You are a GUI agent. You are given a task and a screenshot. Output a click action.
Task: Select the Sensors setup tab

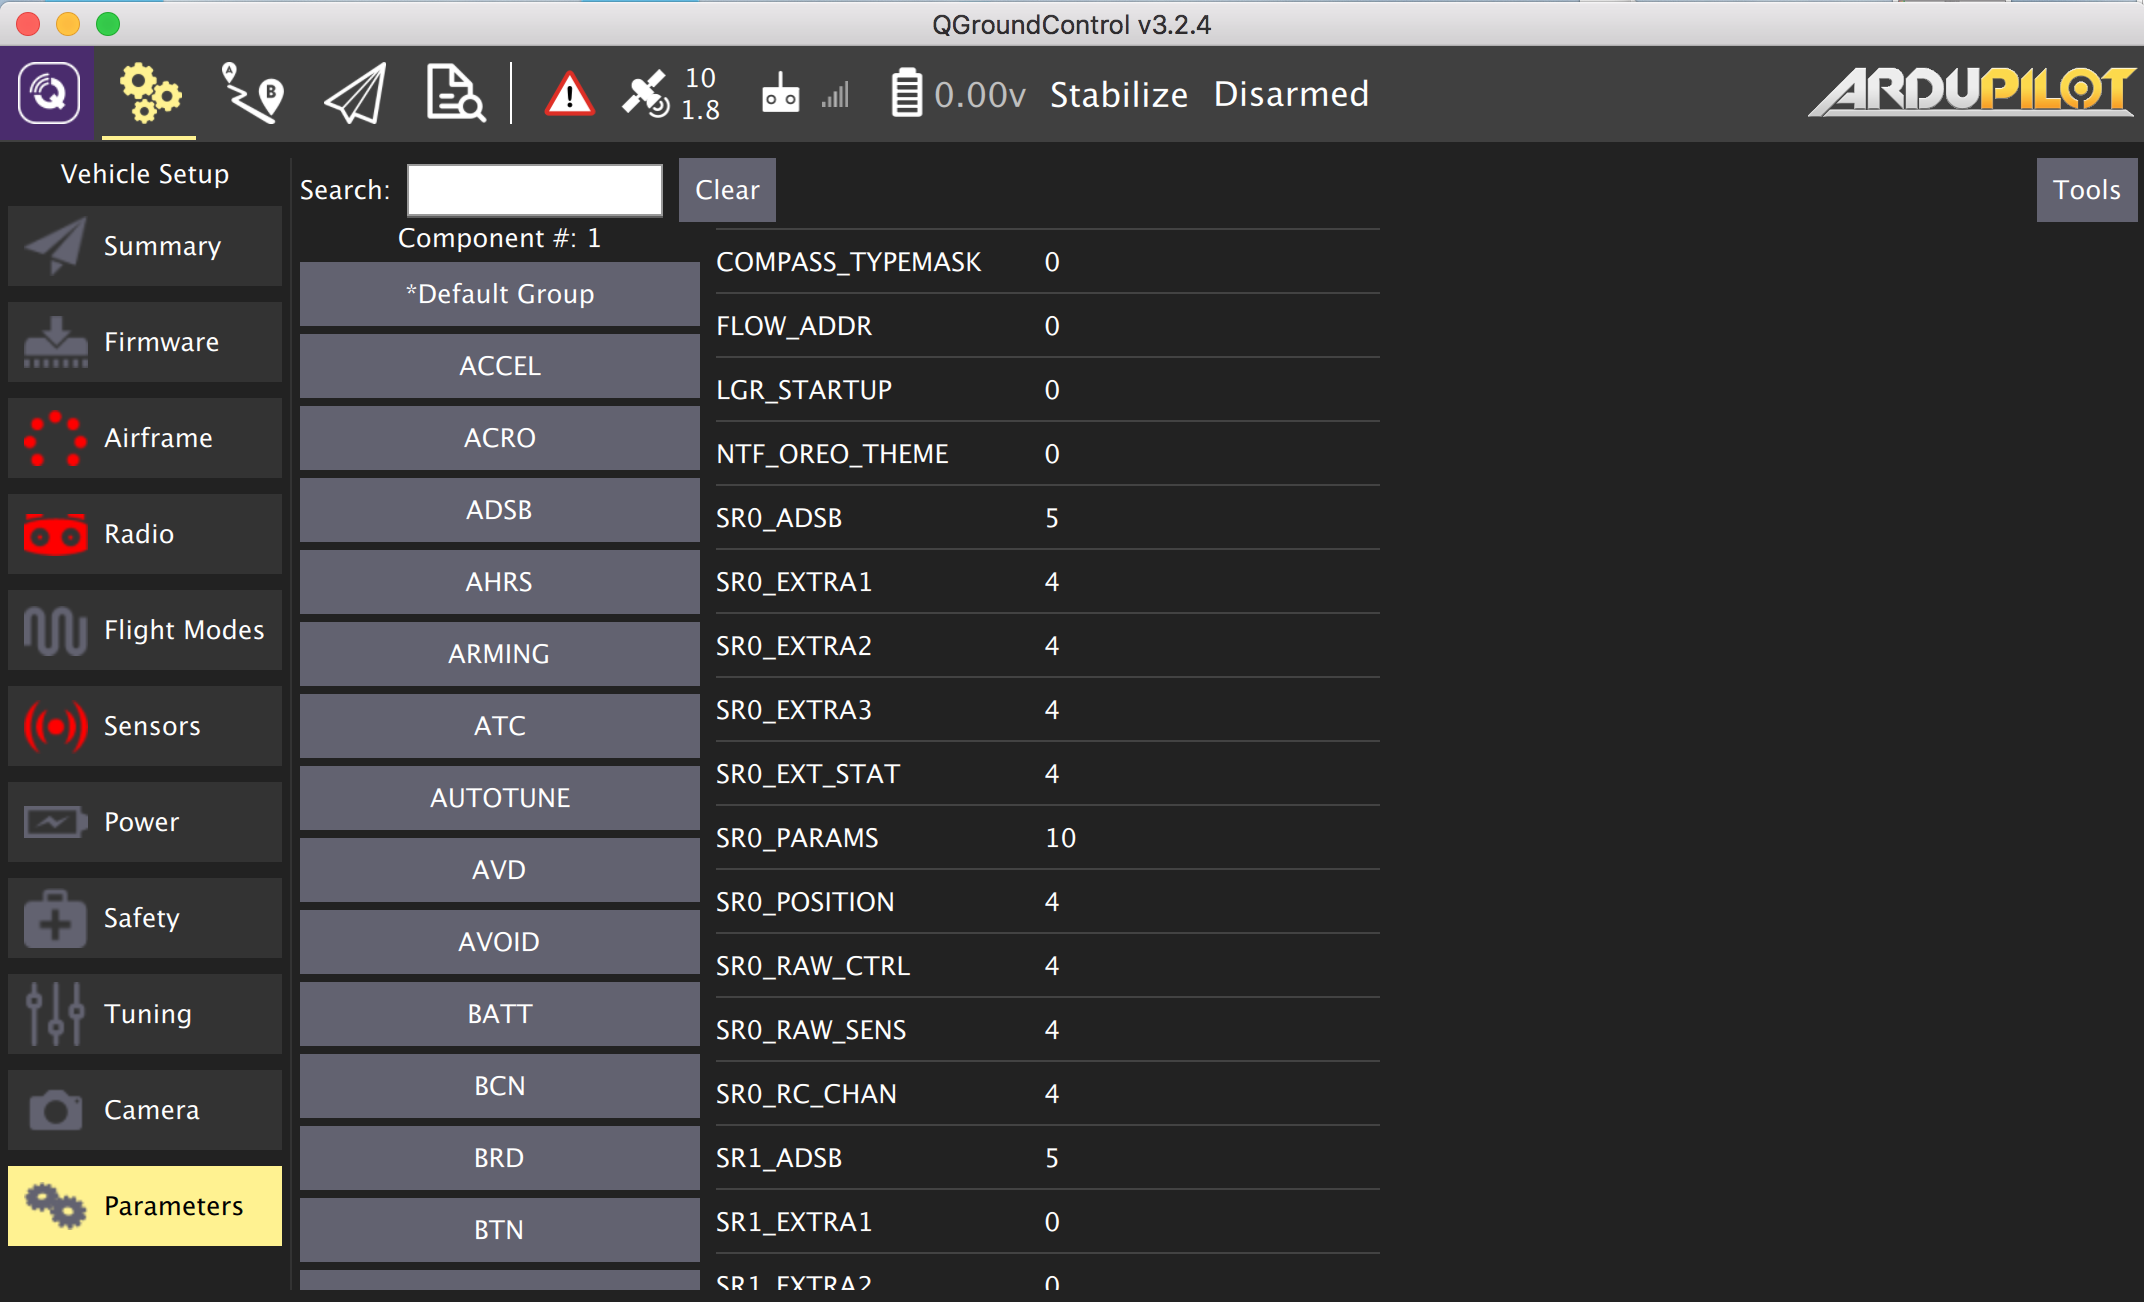coord(145,726)
